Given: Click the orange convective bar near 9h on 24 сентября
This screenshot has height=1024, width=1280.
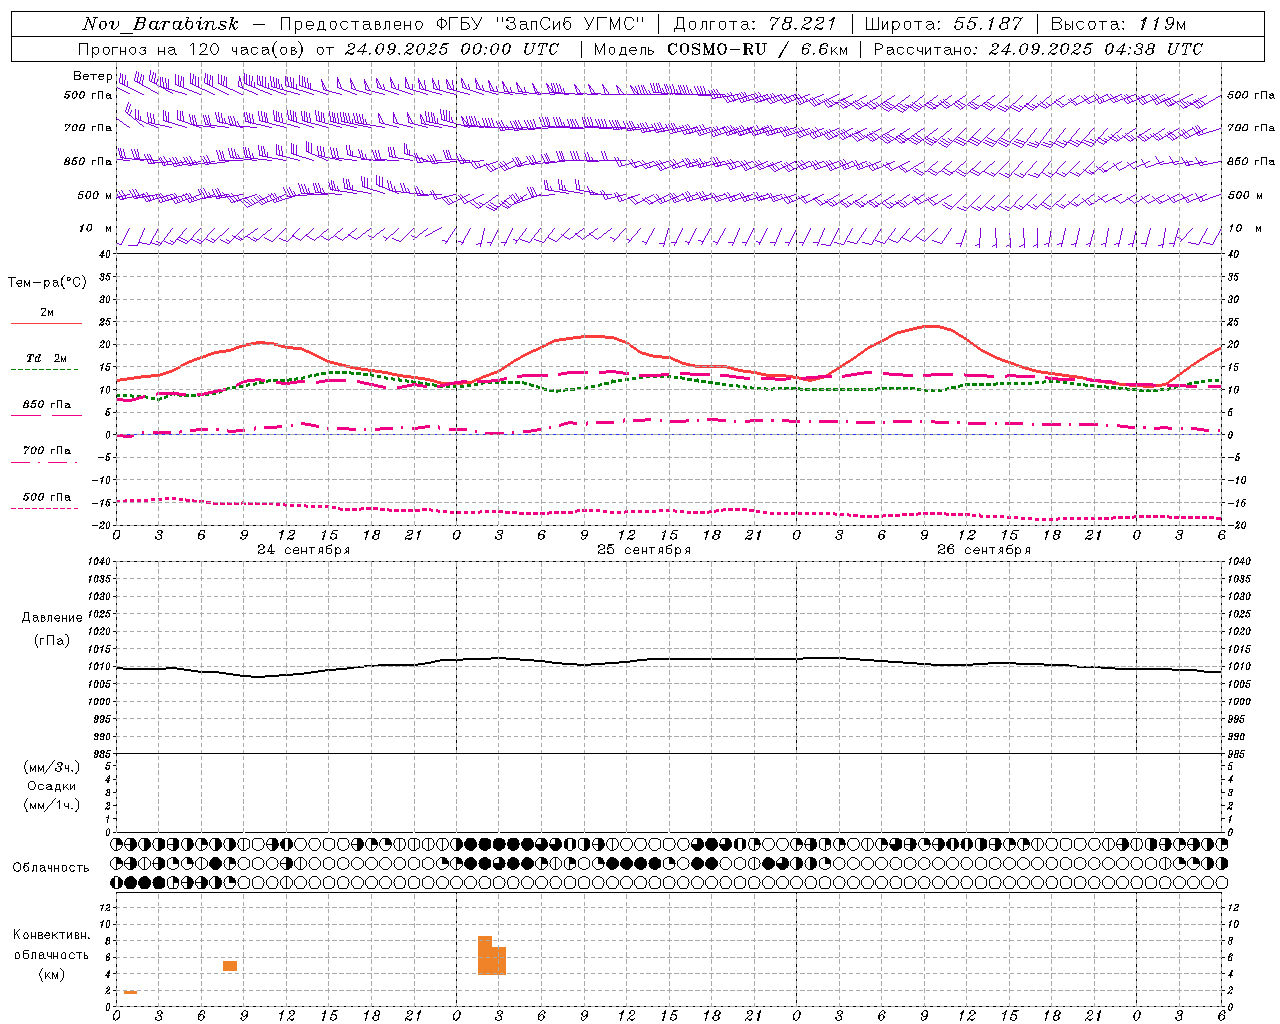Looking at the screenshot, I should 230,966.
